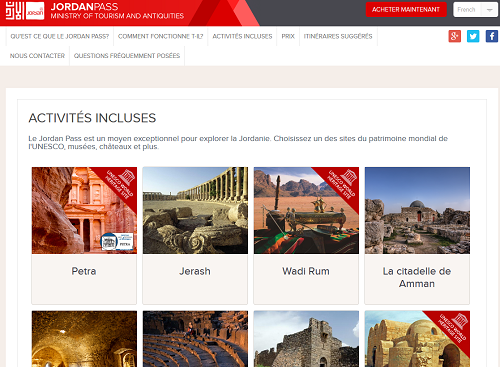Click the Jordan logo in the header
The image size is (500, 367).
[x=25, y=11]
